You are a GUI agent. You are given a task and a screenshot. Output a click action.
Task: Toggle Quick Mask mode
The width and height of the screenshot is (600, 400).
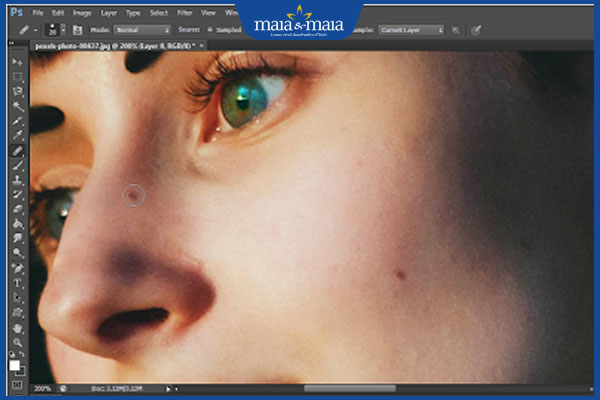coord(17,385)
